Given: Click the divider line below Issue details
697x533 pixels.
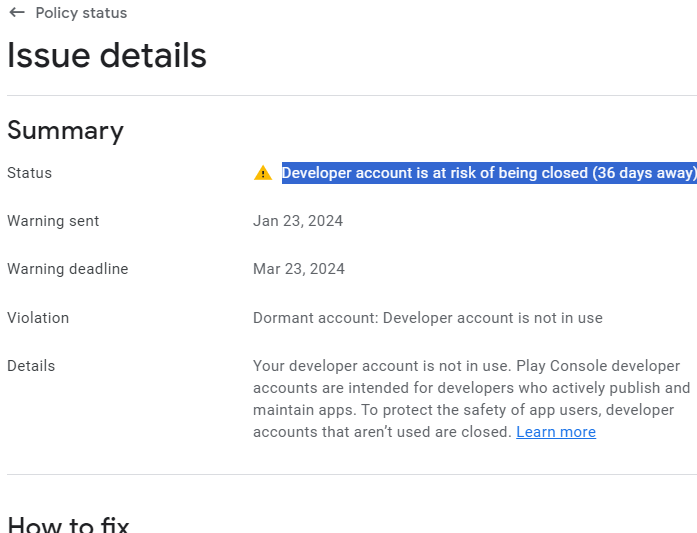Looking at the screenshot, I should click(352, 95).
